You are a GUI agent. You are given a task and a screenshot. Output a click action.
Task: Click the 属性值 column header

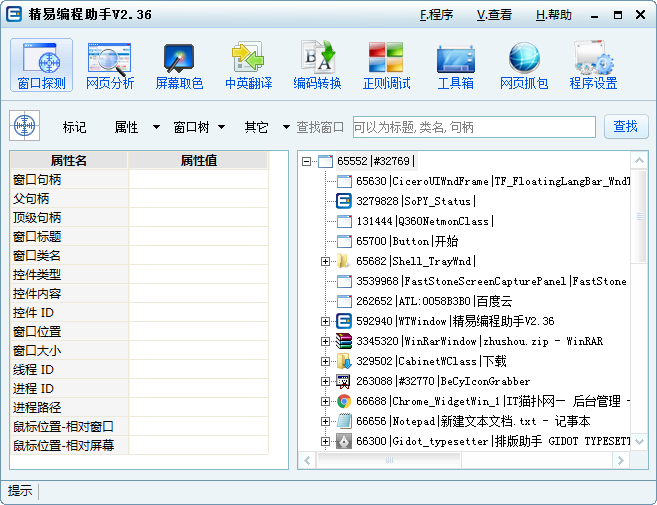[x=198, y=160]
